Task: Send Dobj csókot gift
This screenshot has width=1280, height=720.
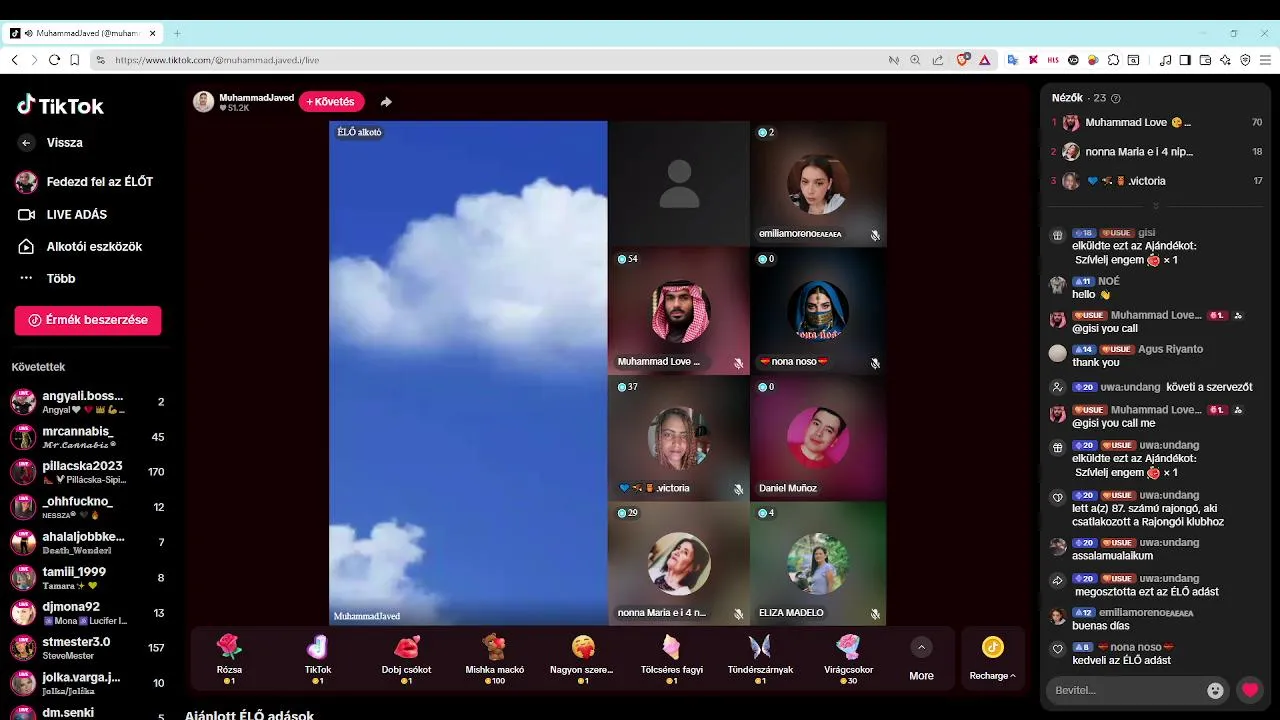Action: [x=406, y=659]
